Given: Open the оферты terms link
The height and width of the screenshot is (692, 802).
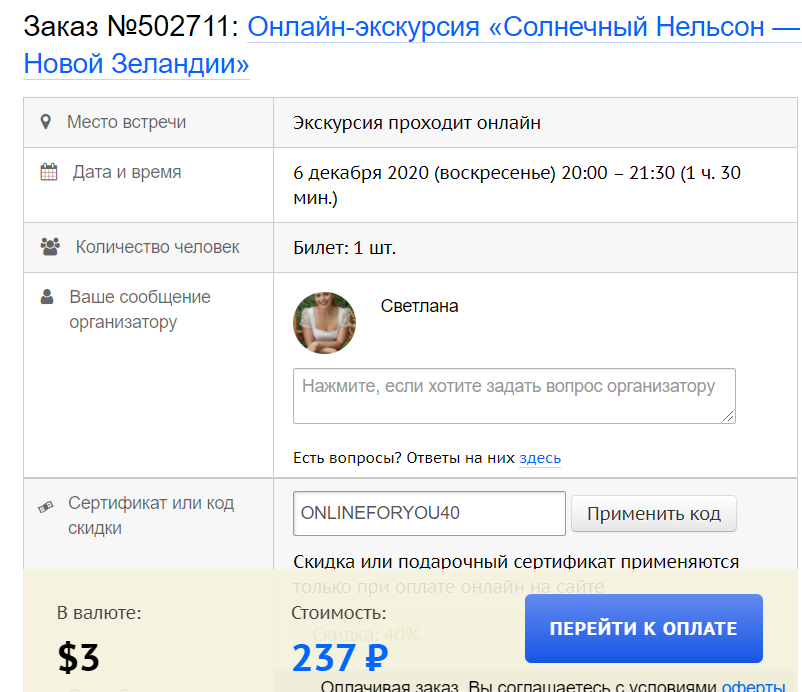Looking at the screenshot, I should click(753, 686).
